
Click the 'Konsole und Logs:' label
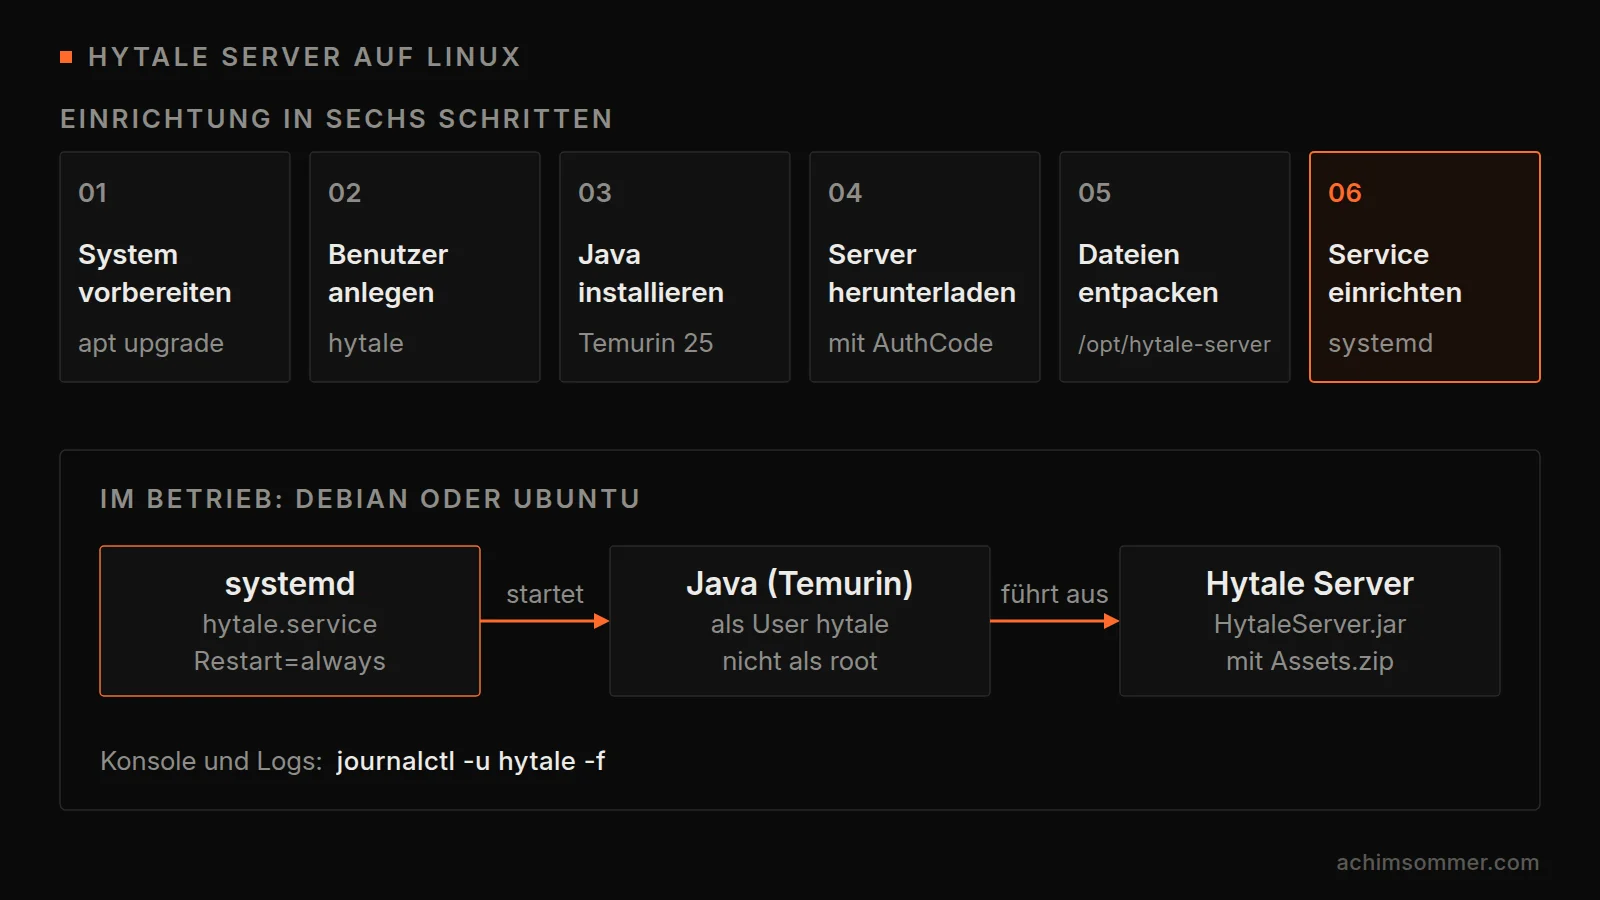coord(211,761)
